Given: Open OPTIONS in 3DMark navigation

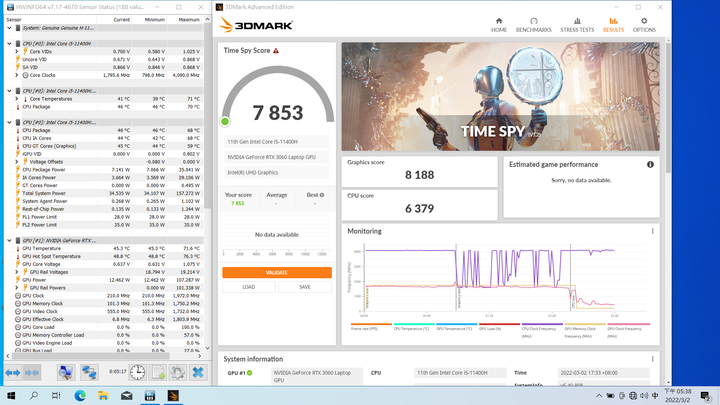Looking at the screenshot, I should click(x=644, y=25).
